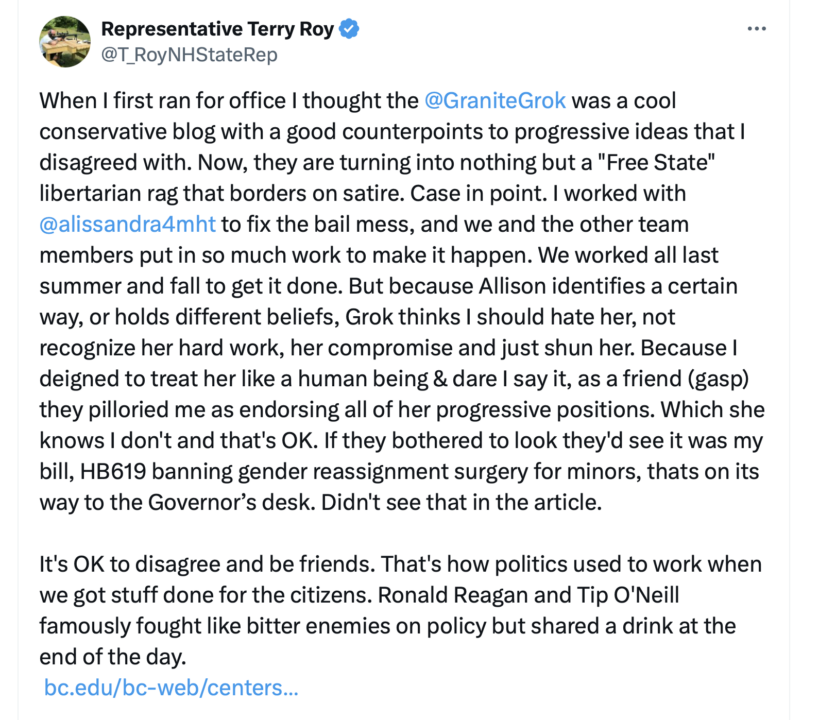Image resolution: width=819 pixels, height=720 pixels.
Task: Click the word HB619 in the tweet
Action: point(145,472)
